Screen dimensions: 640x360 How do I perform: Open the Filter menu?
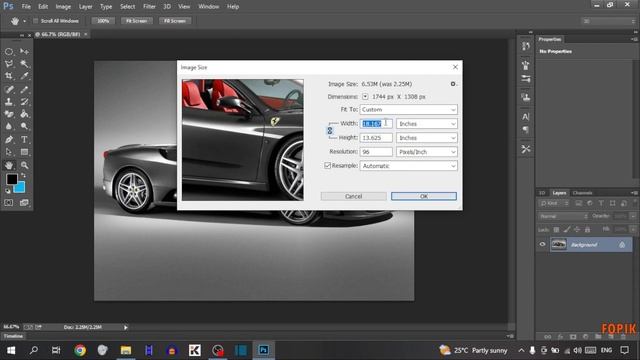[x=149, y=7]
